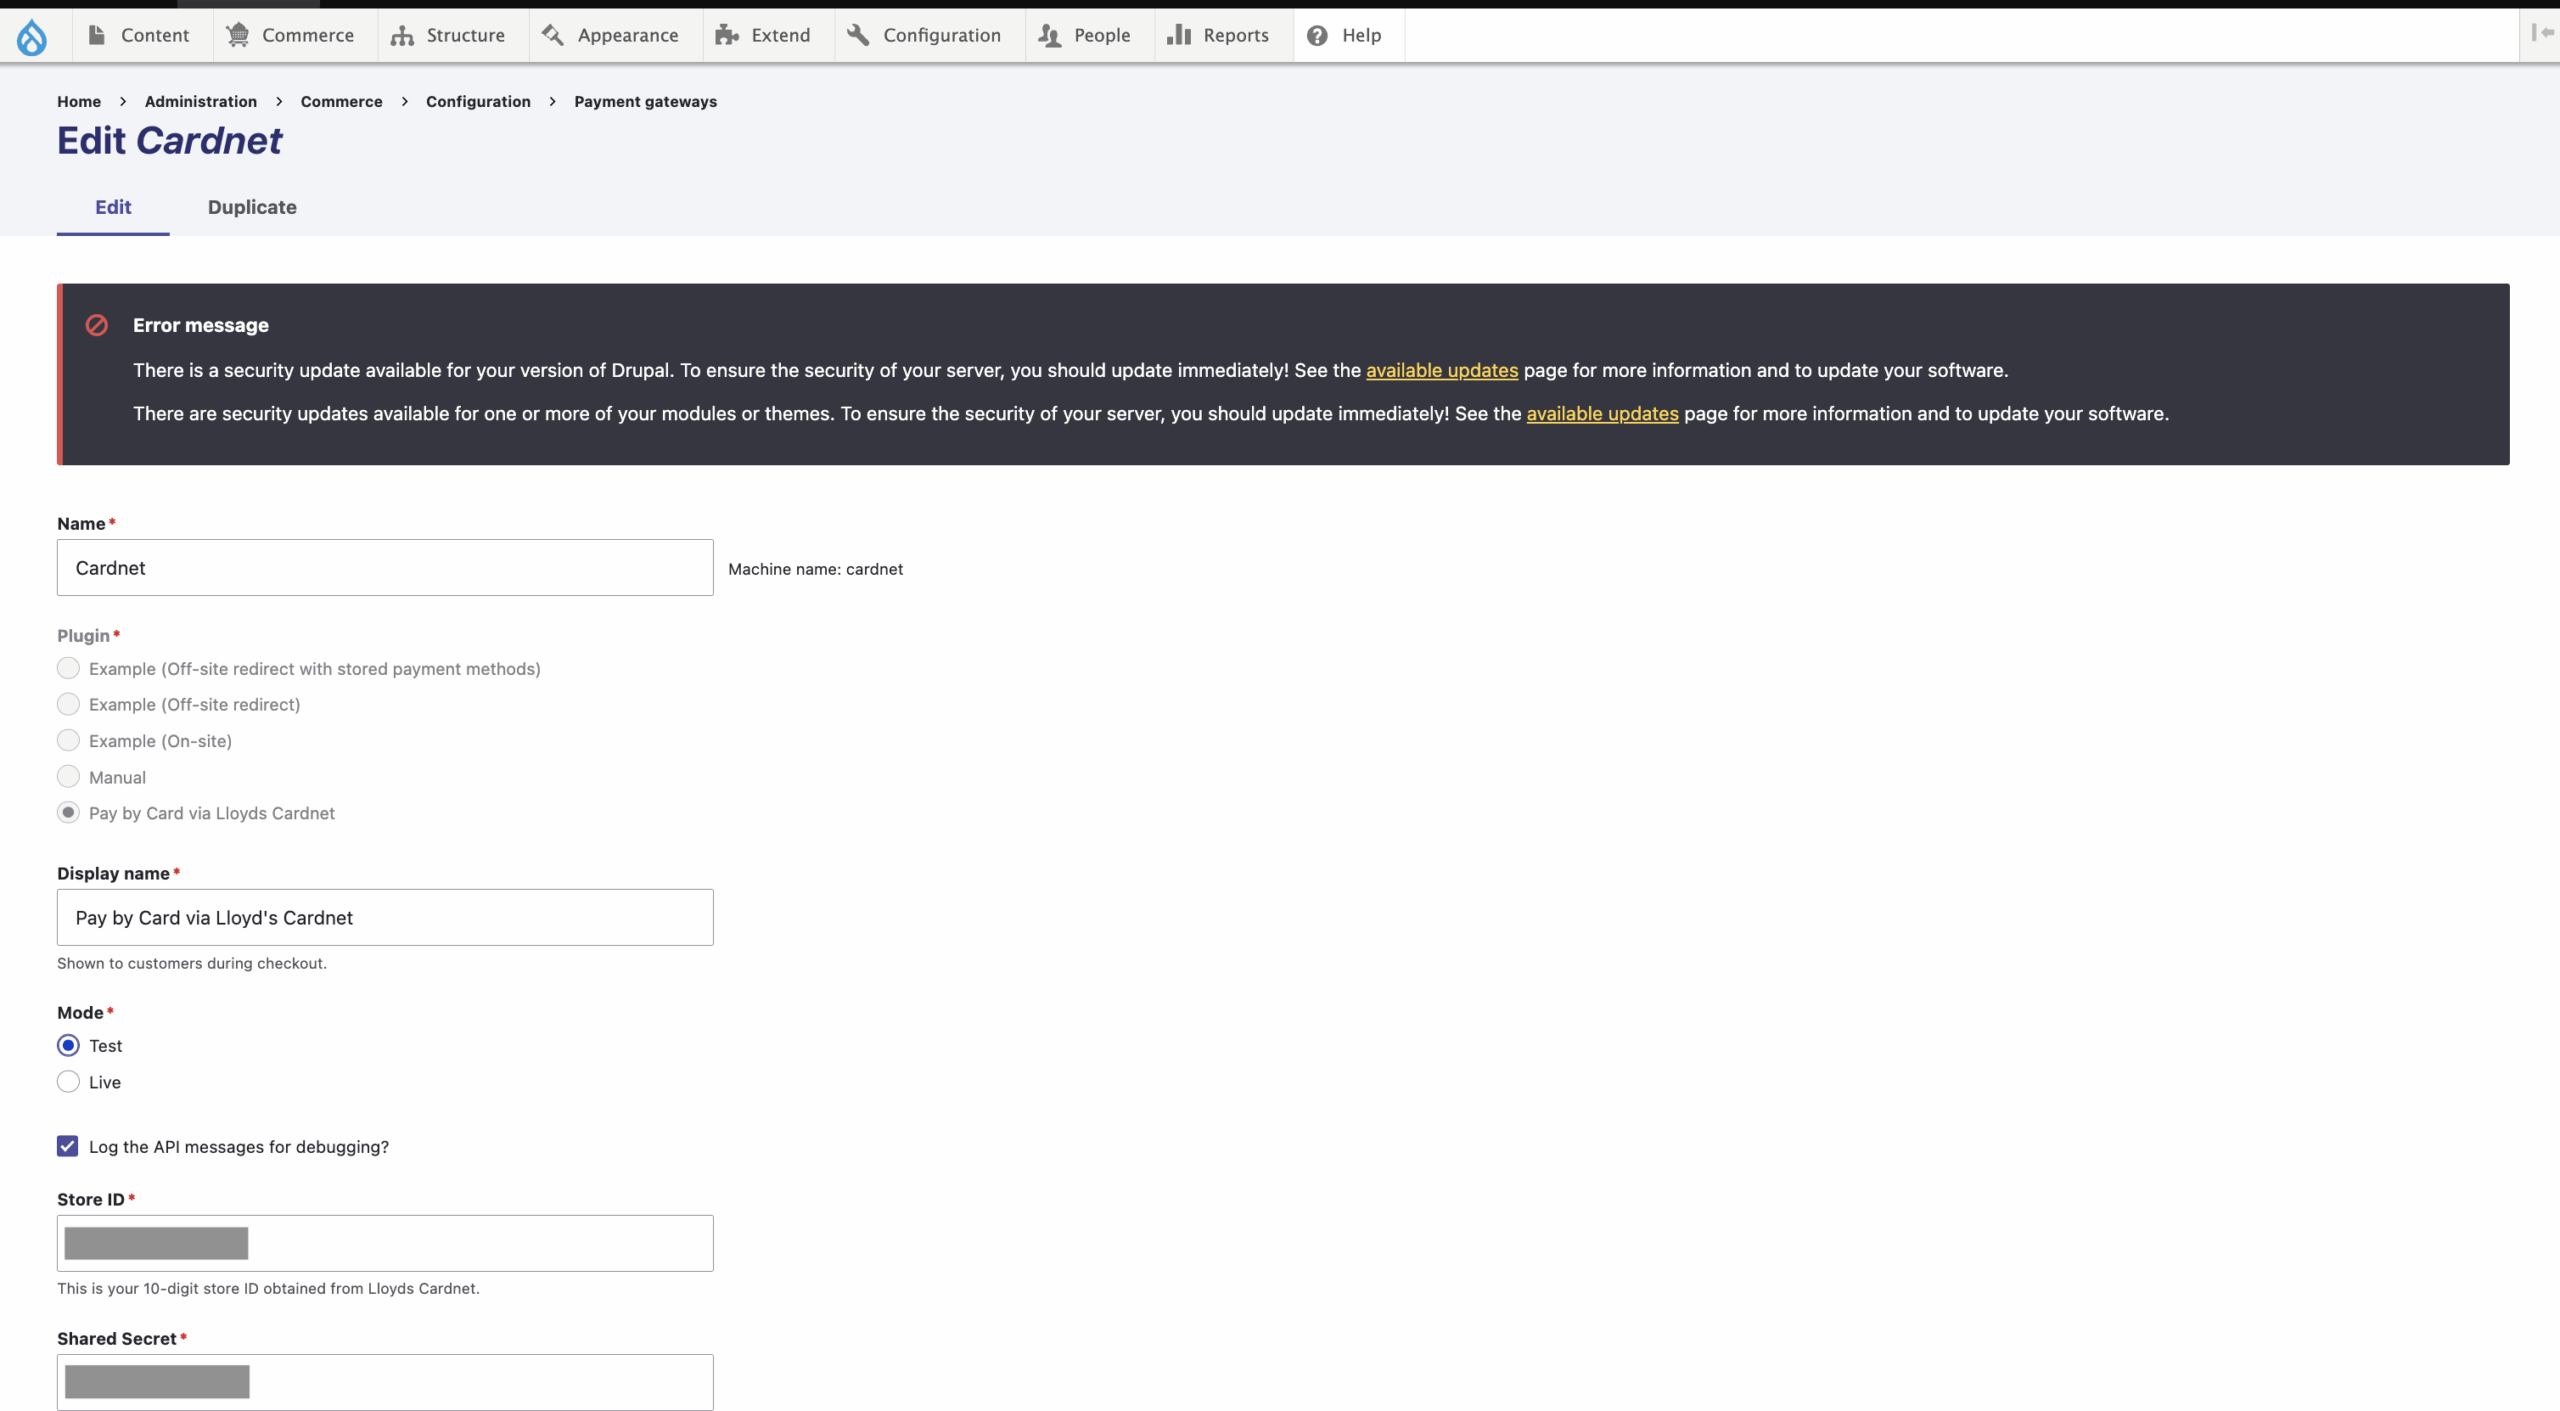This screenshot has width=2560, height=1411.
Task: Go to Payment gateways breadcrumb link
Action: coord(646,101)
